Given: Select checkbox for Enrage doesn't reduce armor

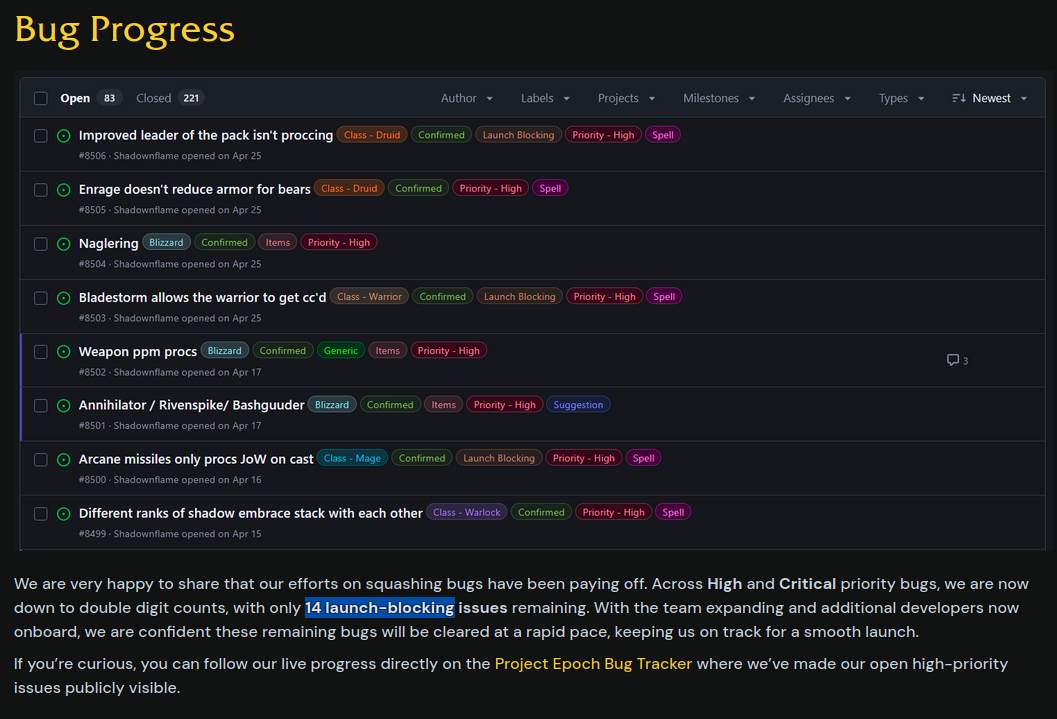Looking at the screenshot, I should (40, 190).
